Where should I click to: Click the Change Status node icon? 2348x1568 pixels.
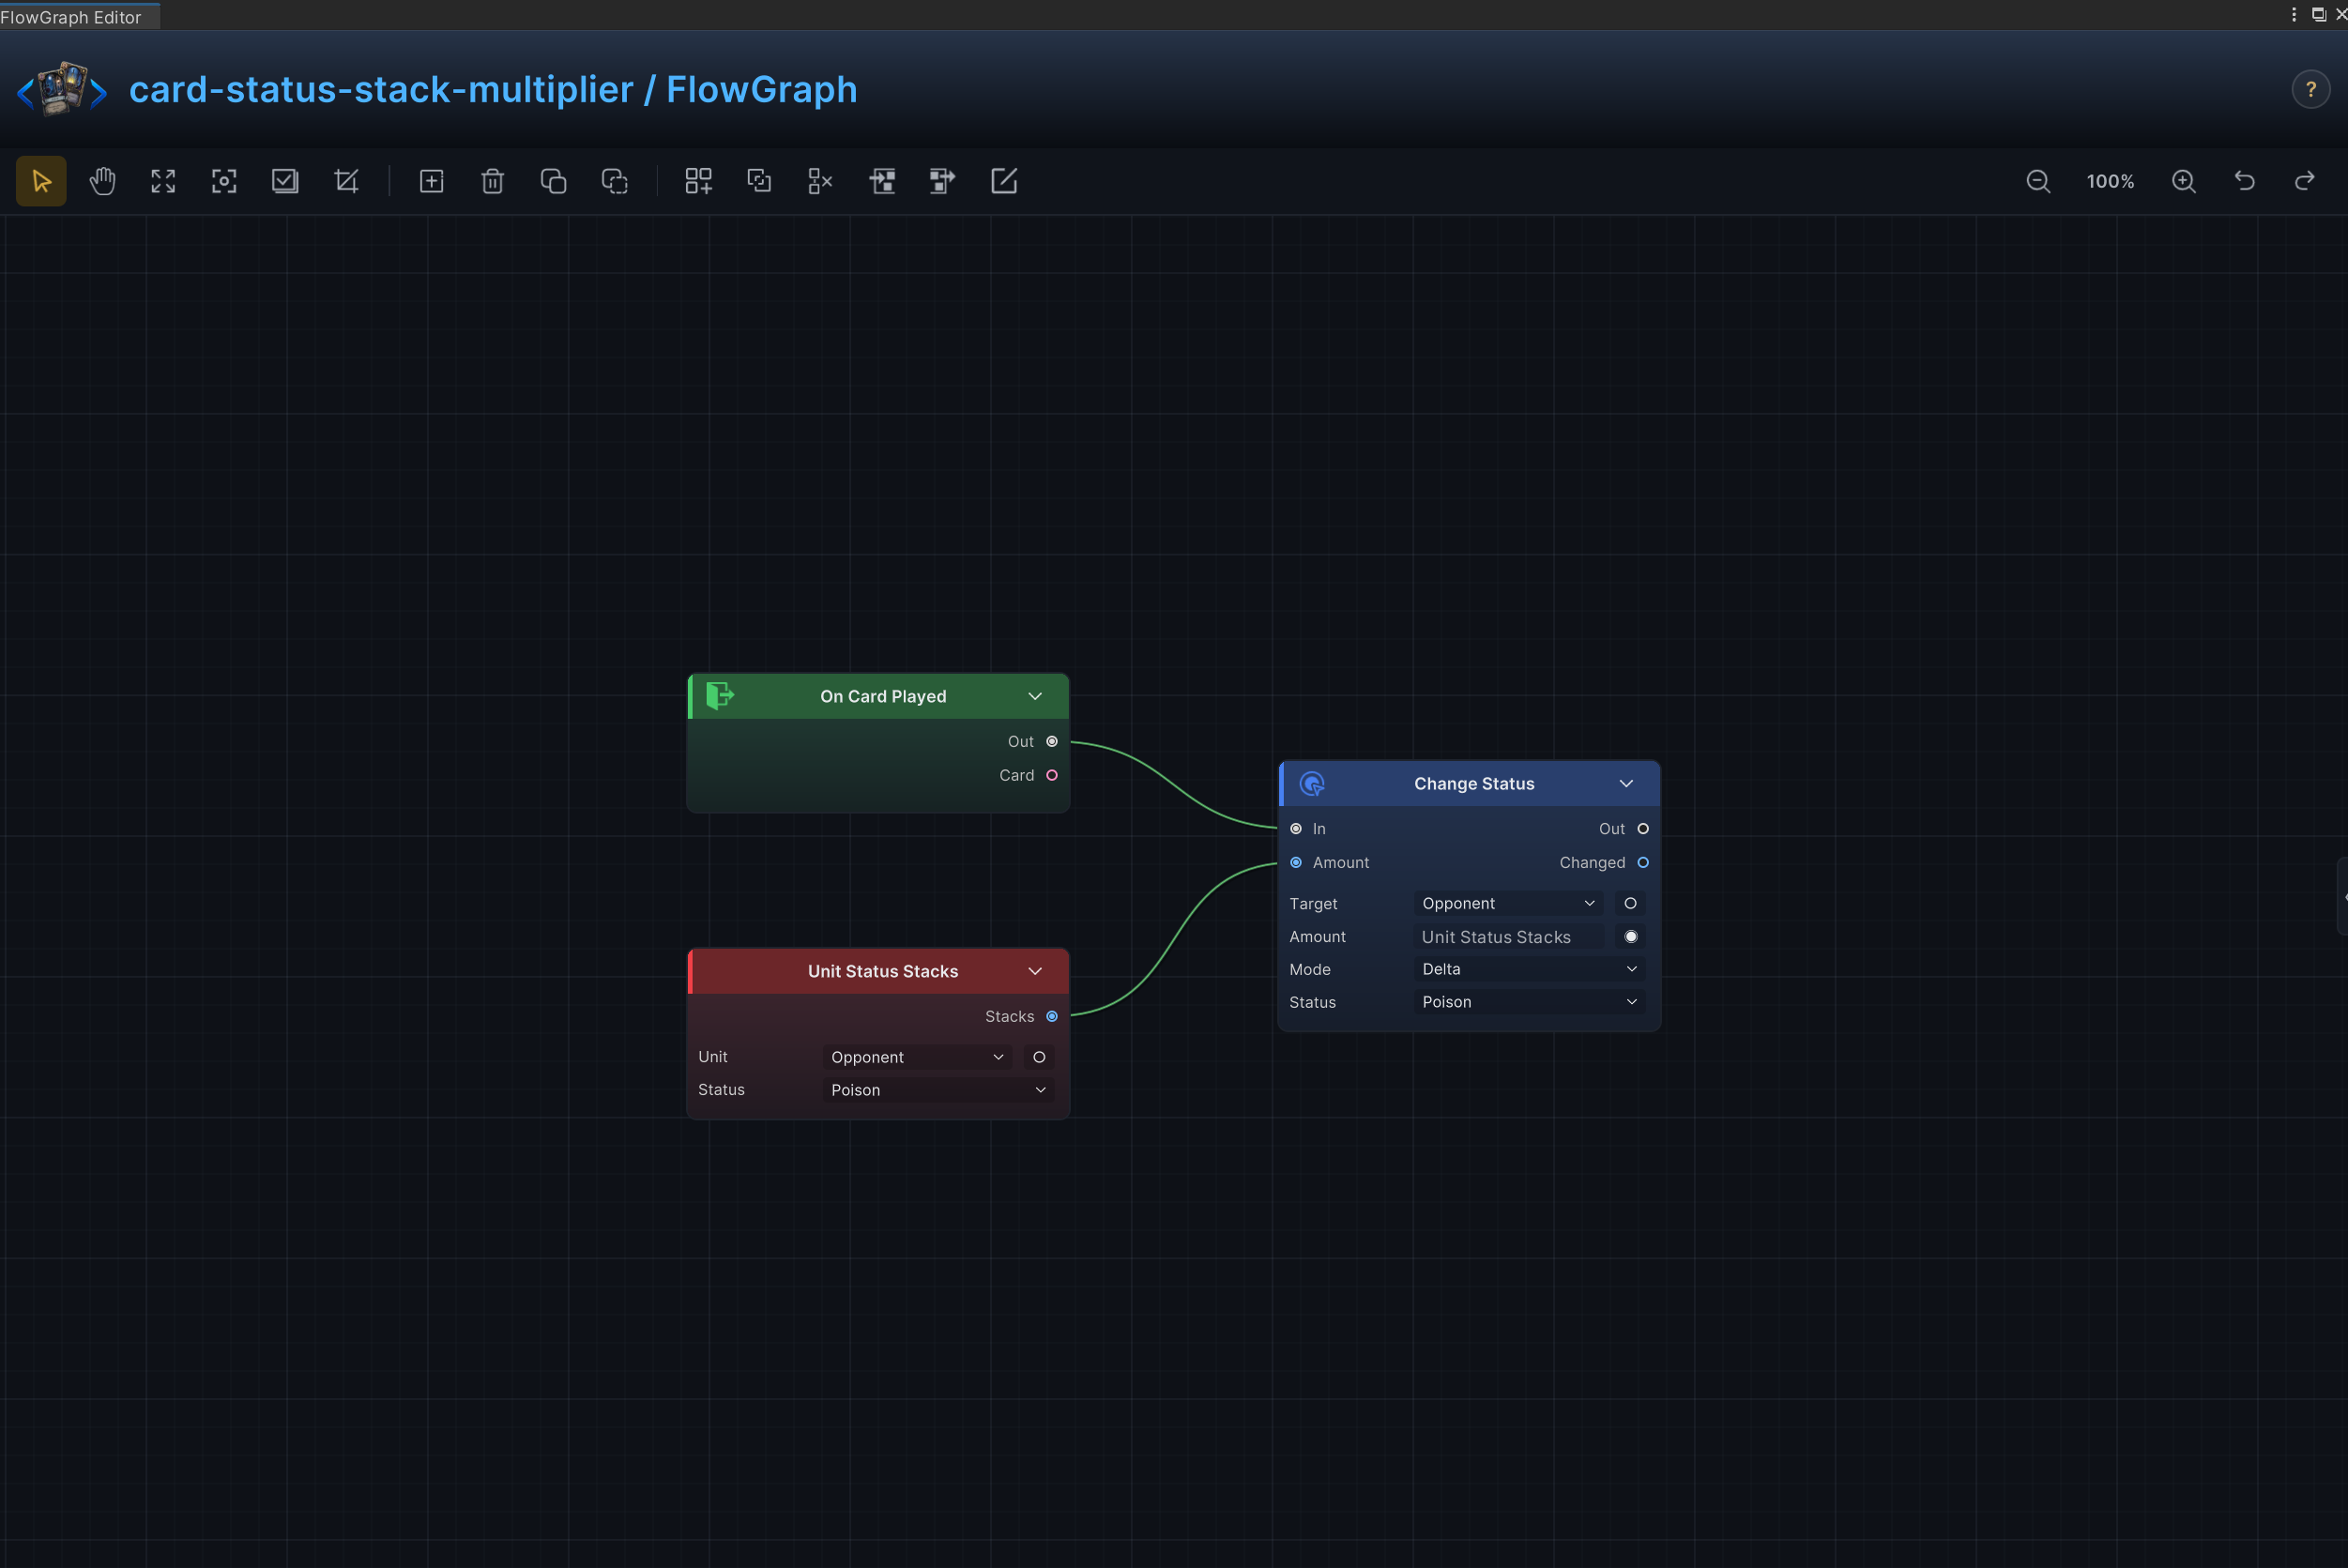tap(1312, 784)
